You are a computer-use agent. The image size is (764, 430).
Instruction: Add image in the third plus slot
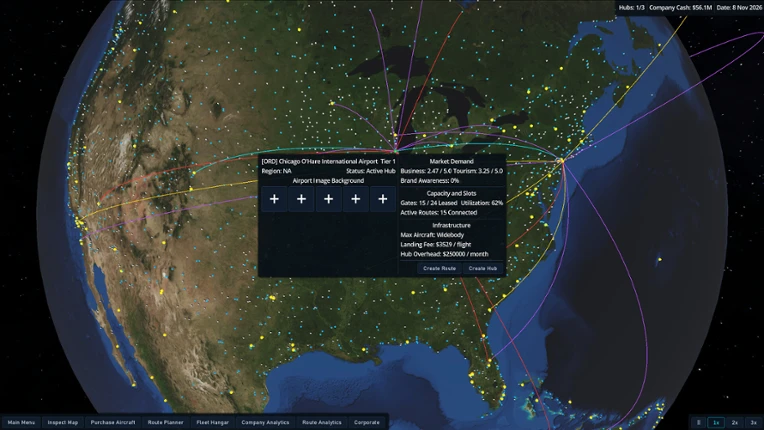click(328, 199)
